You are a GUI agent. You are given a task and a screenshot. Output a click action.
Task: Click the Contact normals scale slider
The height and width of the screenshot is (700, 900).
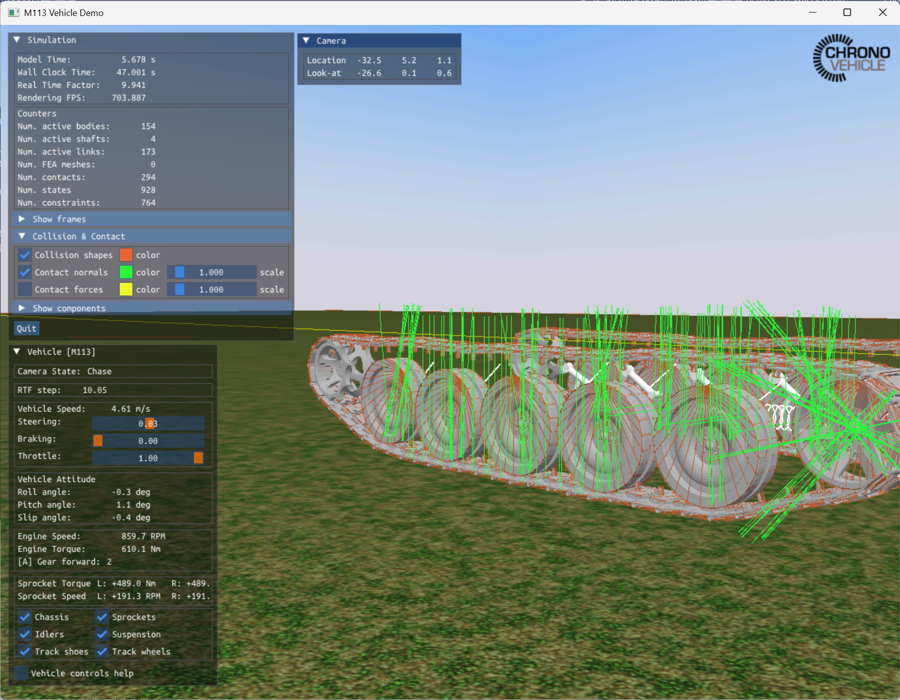(x=212, y=272)
